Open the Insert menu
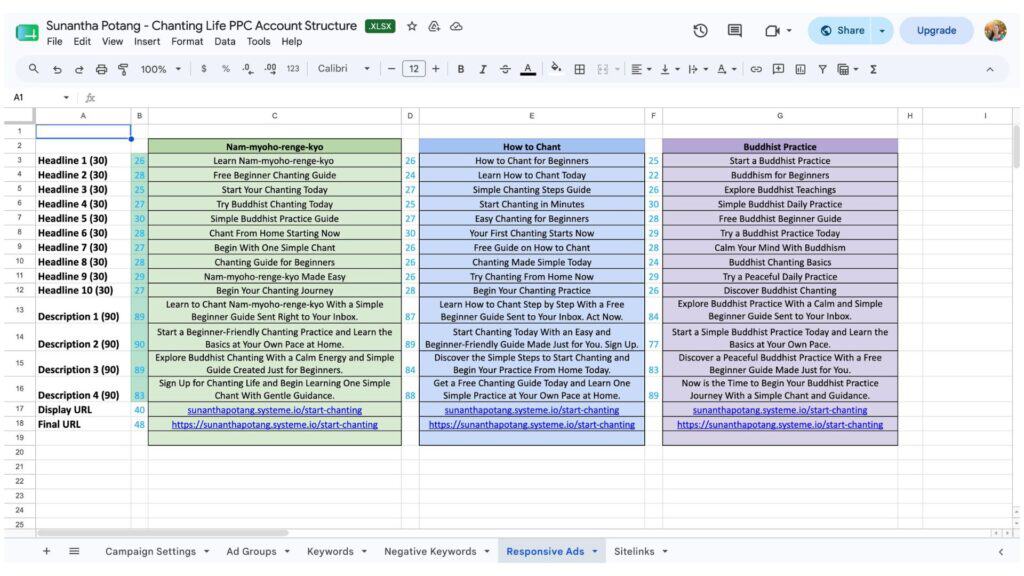 pyautogui.click(x=147, y=41)
